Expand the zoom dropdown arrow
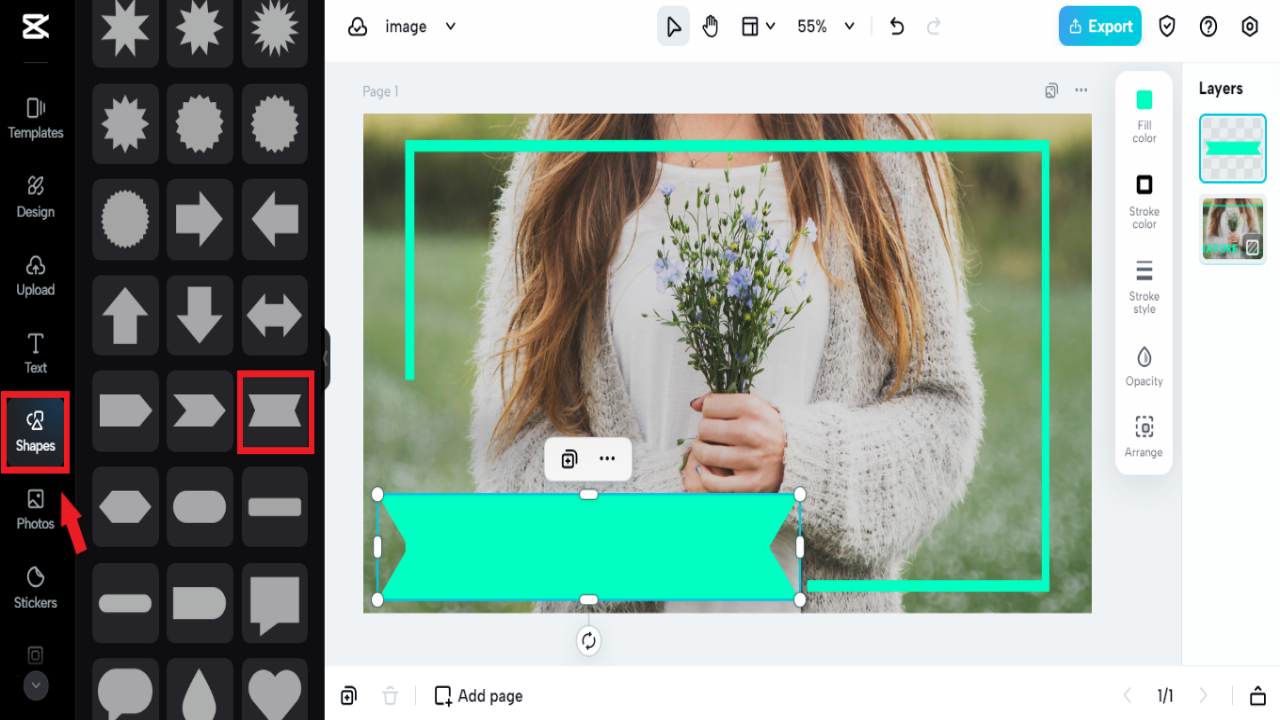Image resolution: width=1280 pixels, height=720 pixels. pyautogui.click(x=849, y=27)
